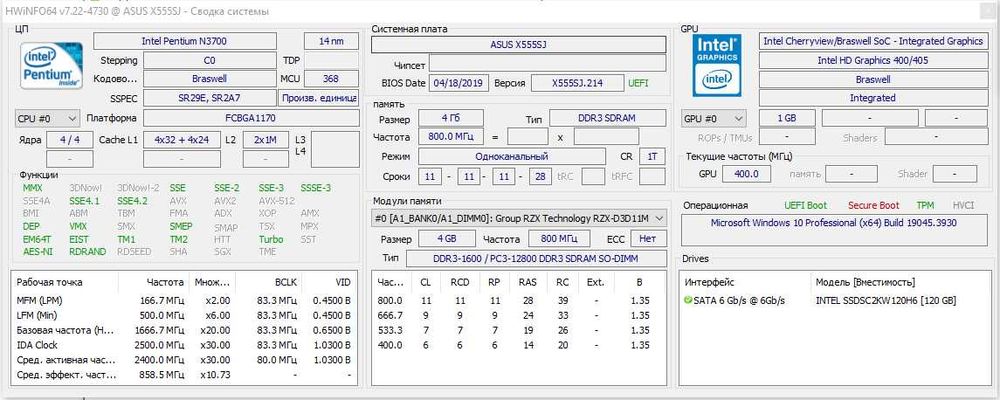This screenshot has width=1000, height=400.
Task: Click the GPU memory 1 GB field
Action: click(787, 119)
